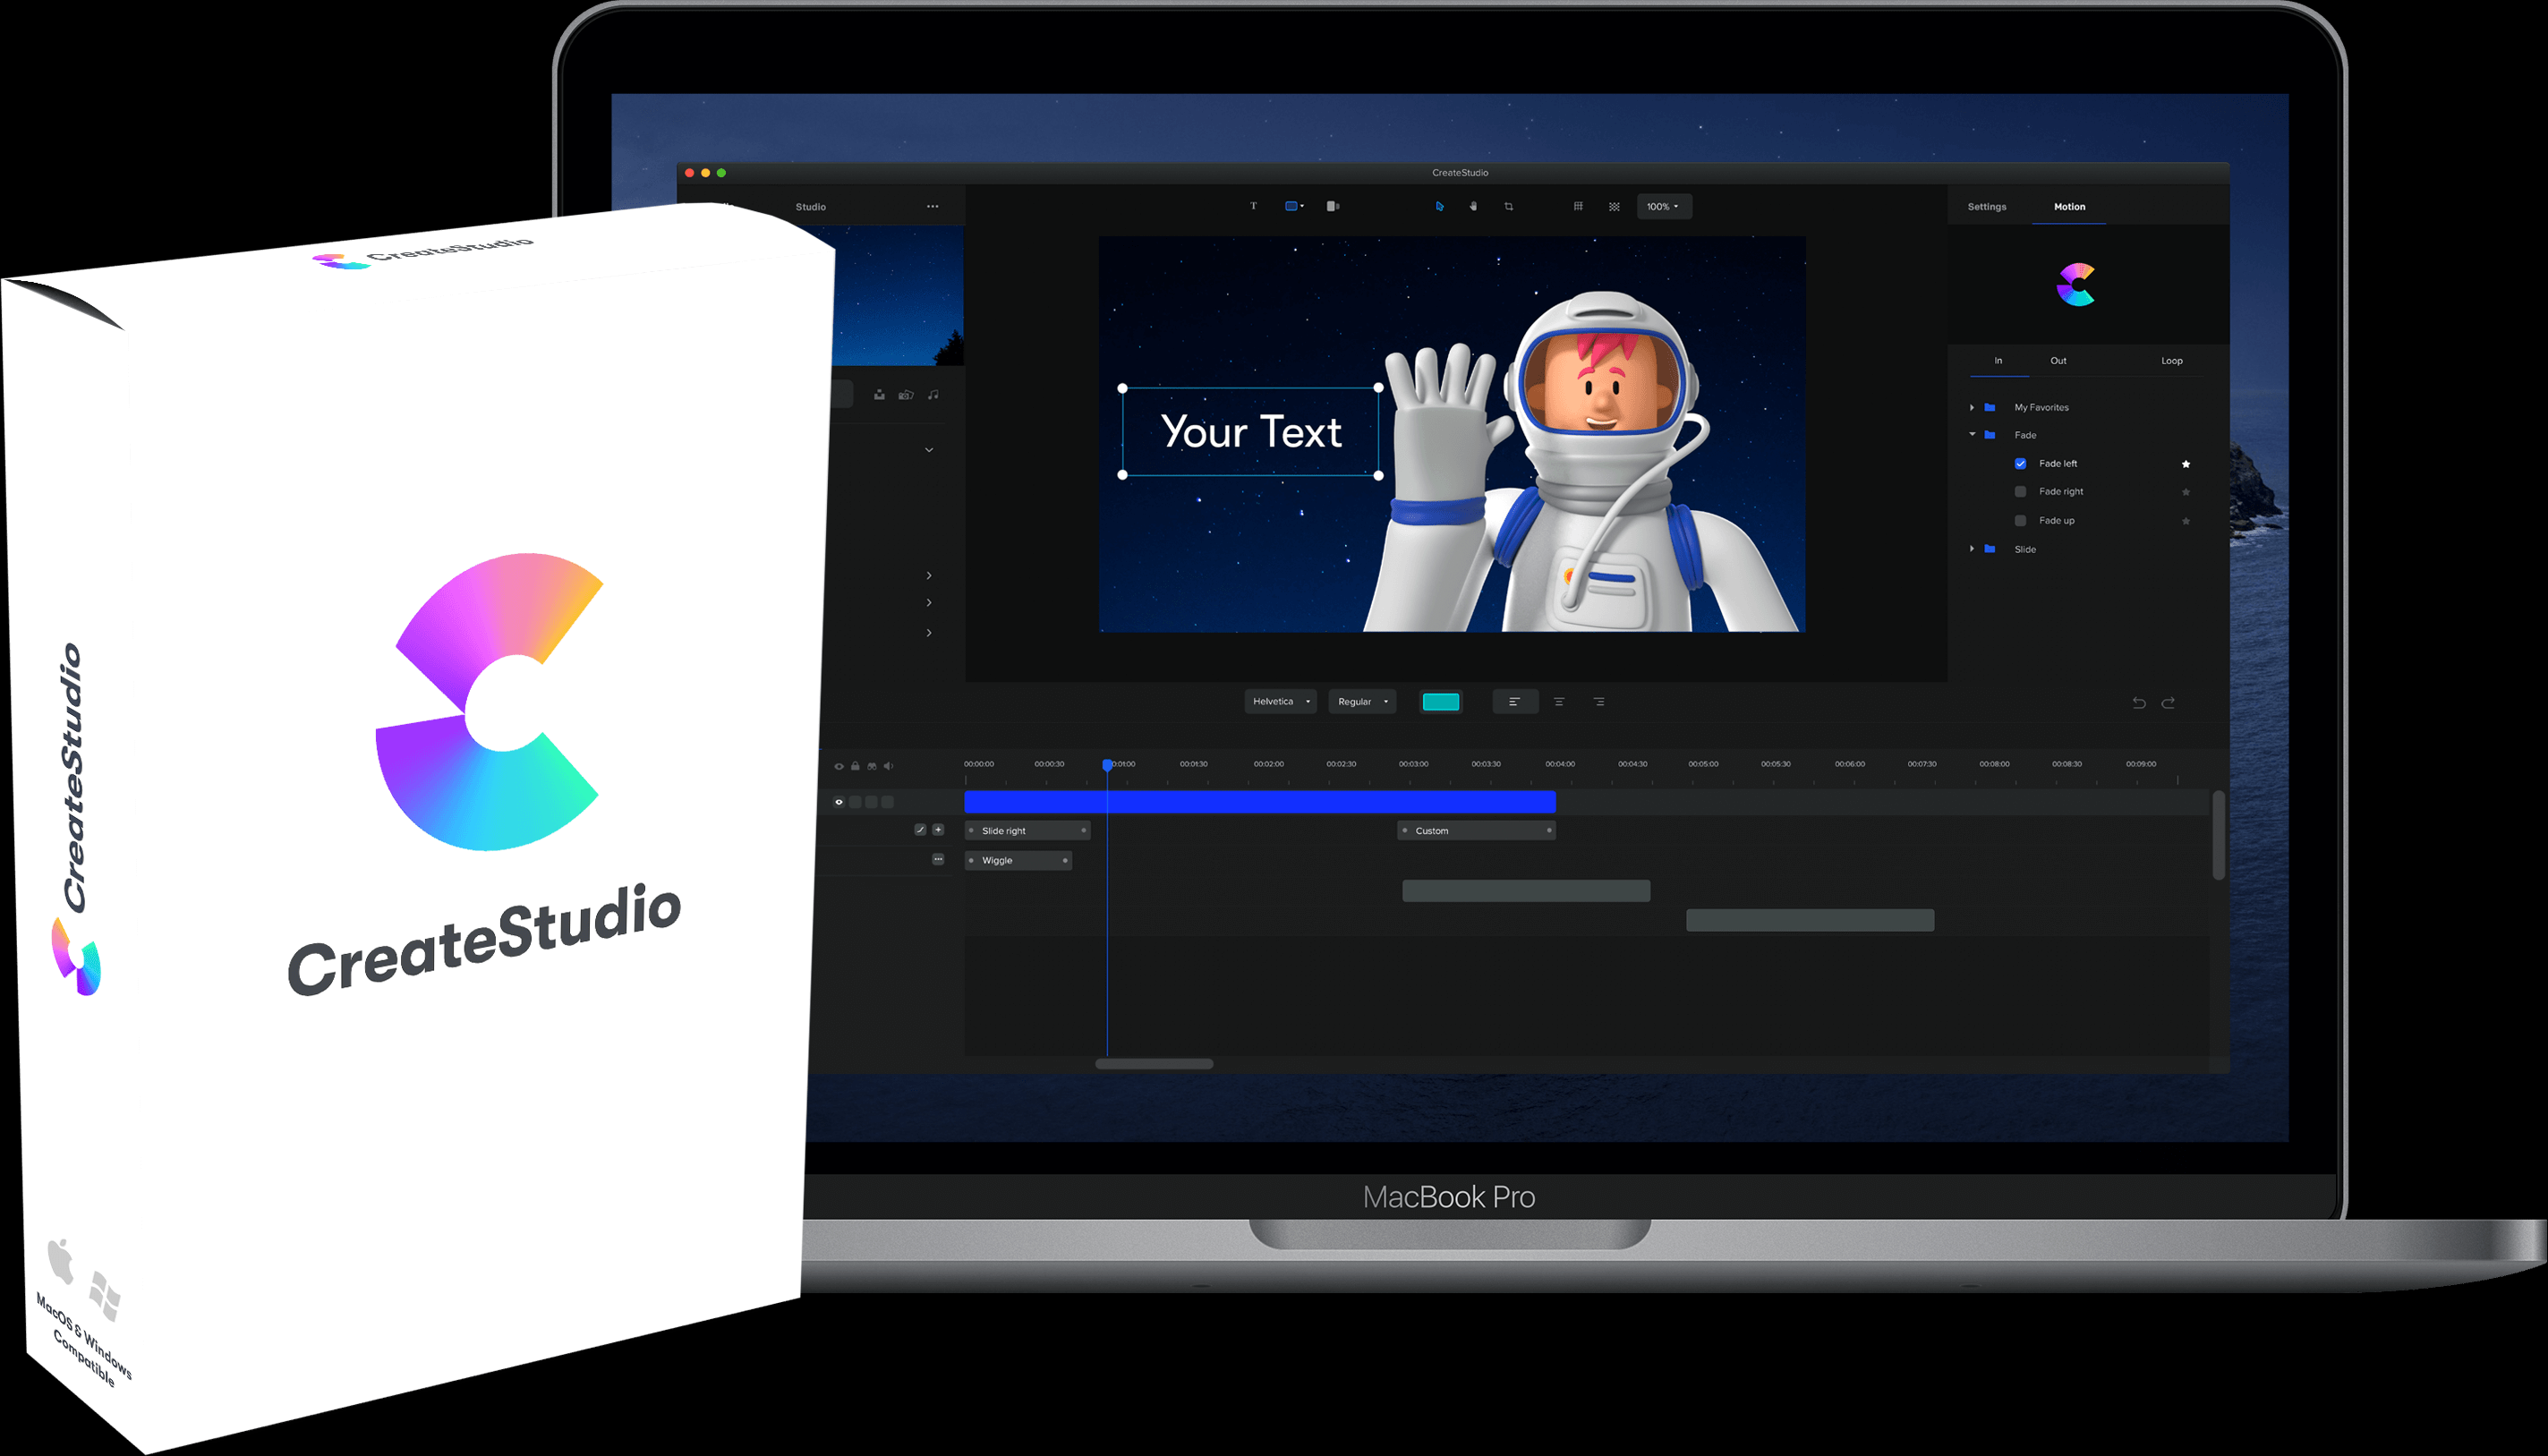The image size is (2548, 1456).
Task: Activate the pointer selection tool
Action: pos(1439,206)
